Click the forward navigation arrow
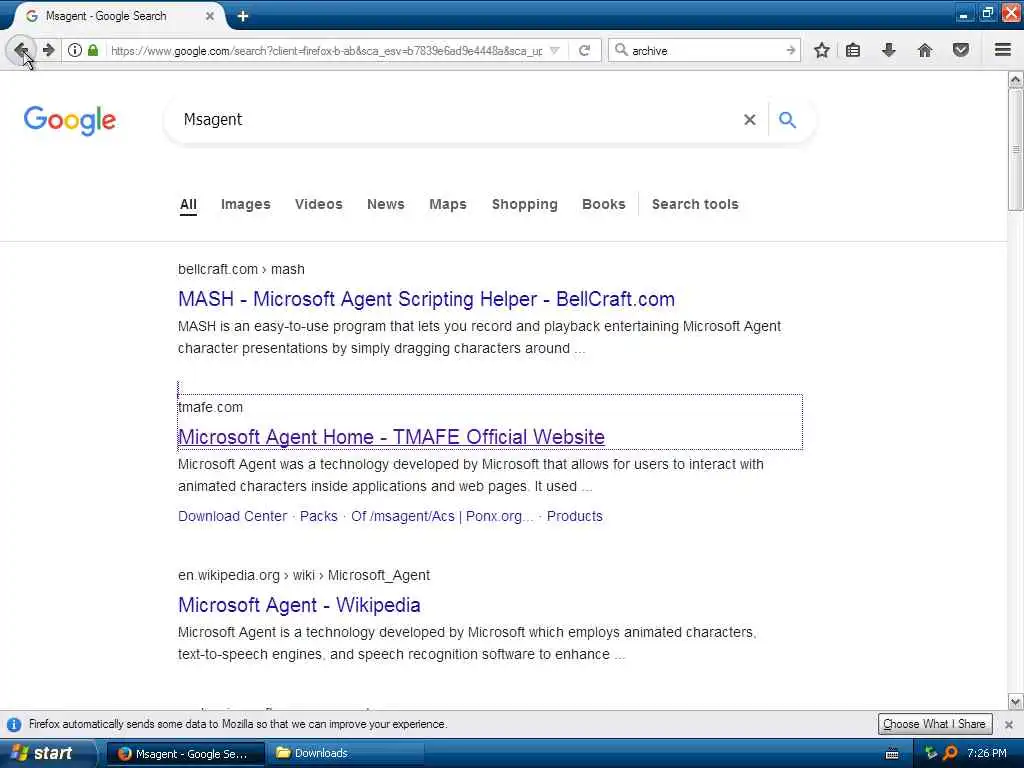Viewport: 1024px width, 768px height. click(x=48, y=50)
